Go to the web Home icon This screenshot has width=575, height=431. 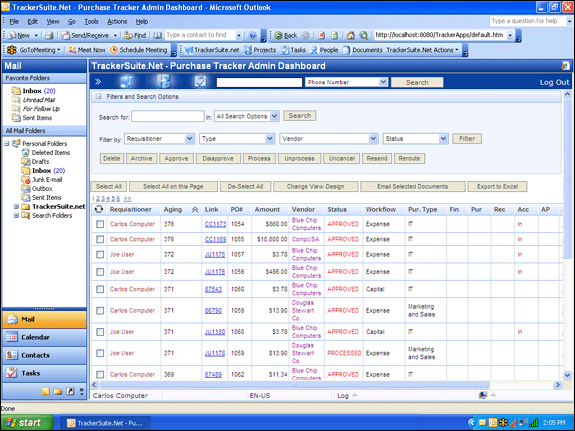pos(351,35)
